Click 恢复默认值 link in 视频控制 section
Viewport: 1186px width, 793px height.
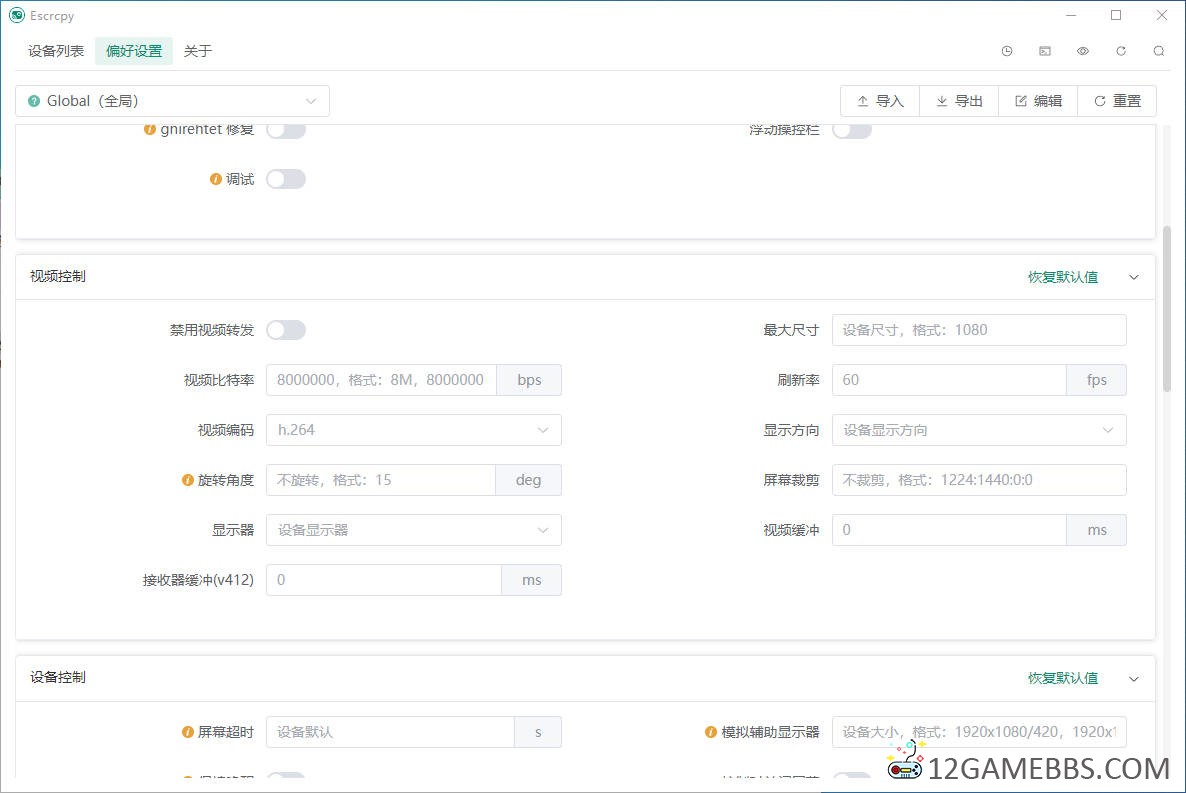[1063, 277]
